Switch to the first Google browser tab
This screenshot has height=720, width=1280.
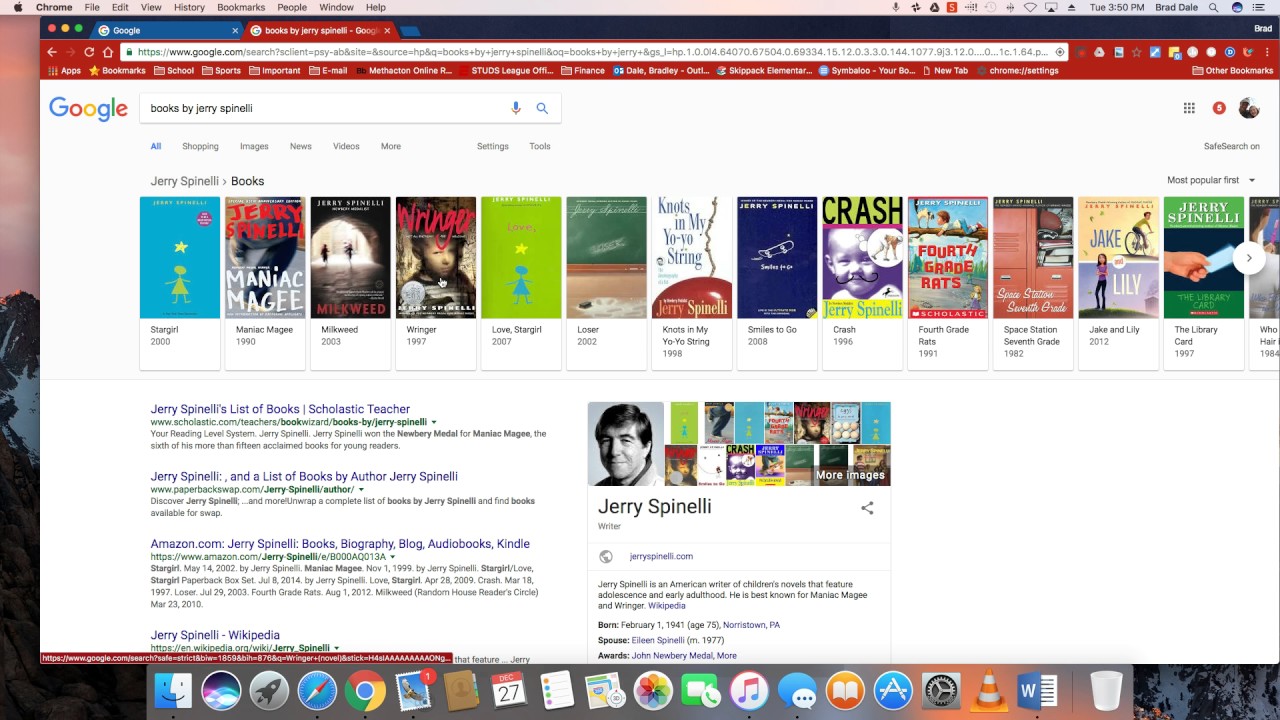click(x=166, y=30)
